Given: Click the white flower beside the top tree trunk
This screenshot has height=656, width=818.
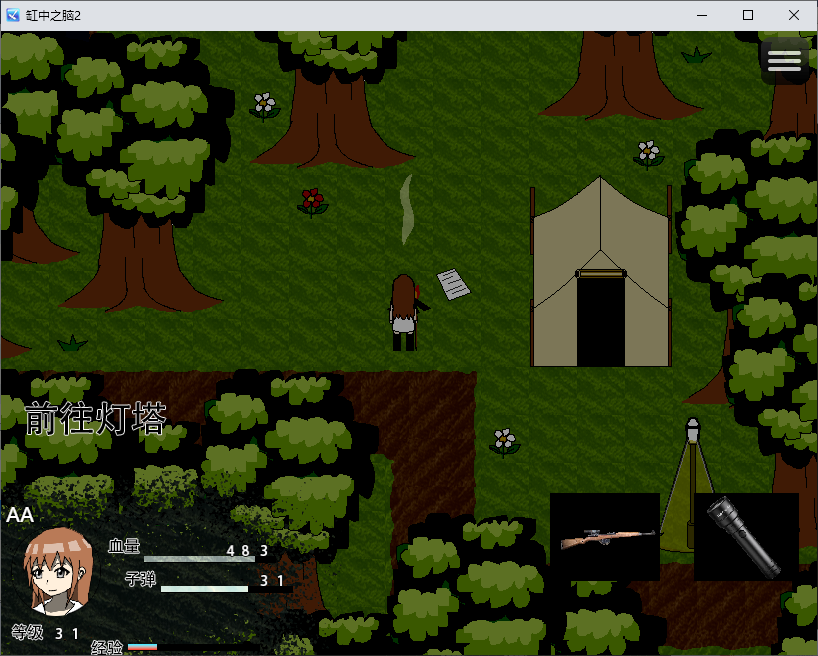Looking at the screenshot, I should [264, 106].
